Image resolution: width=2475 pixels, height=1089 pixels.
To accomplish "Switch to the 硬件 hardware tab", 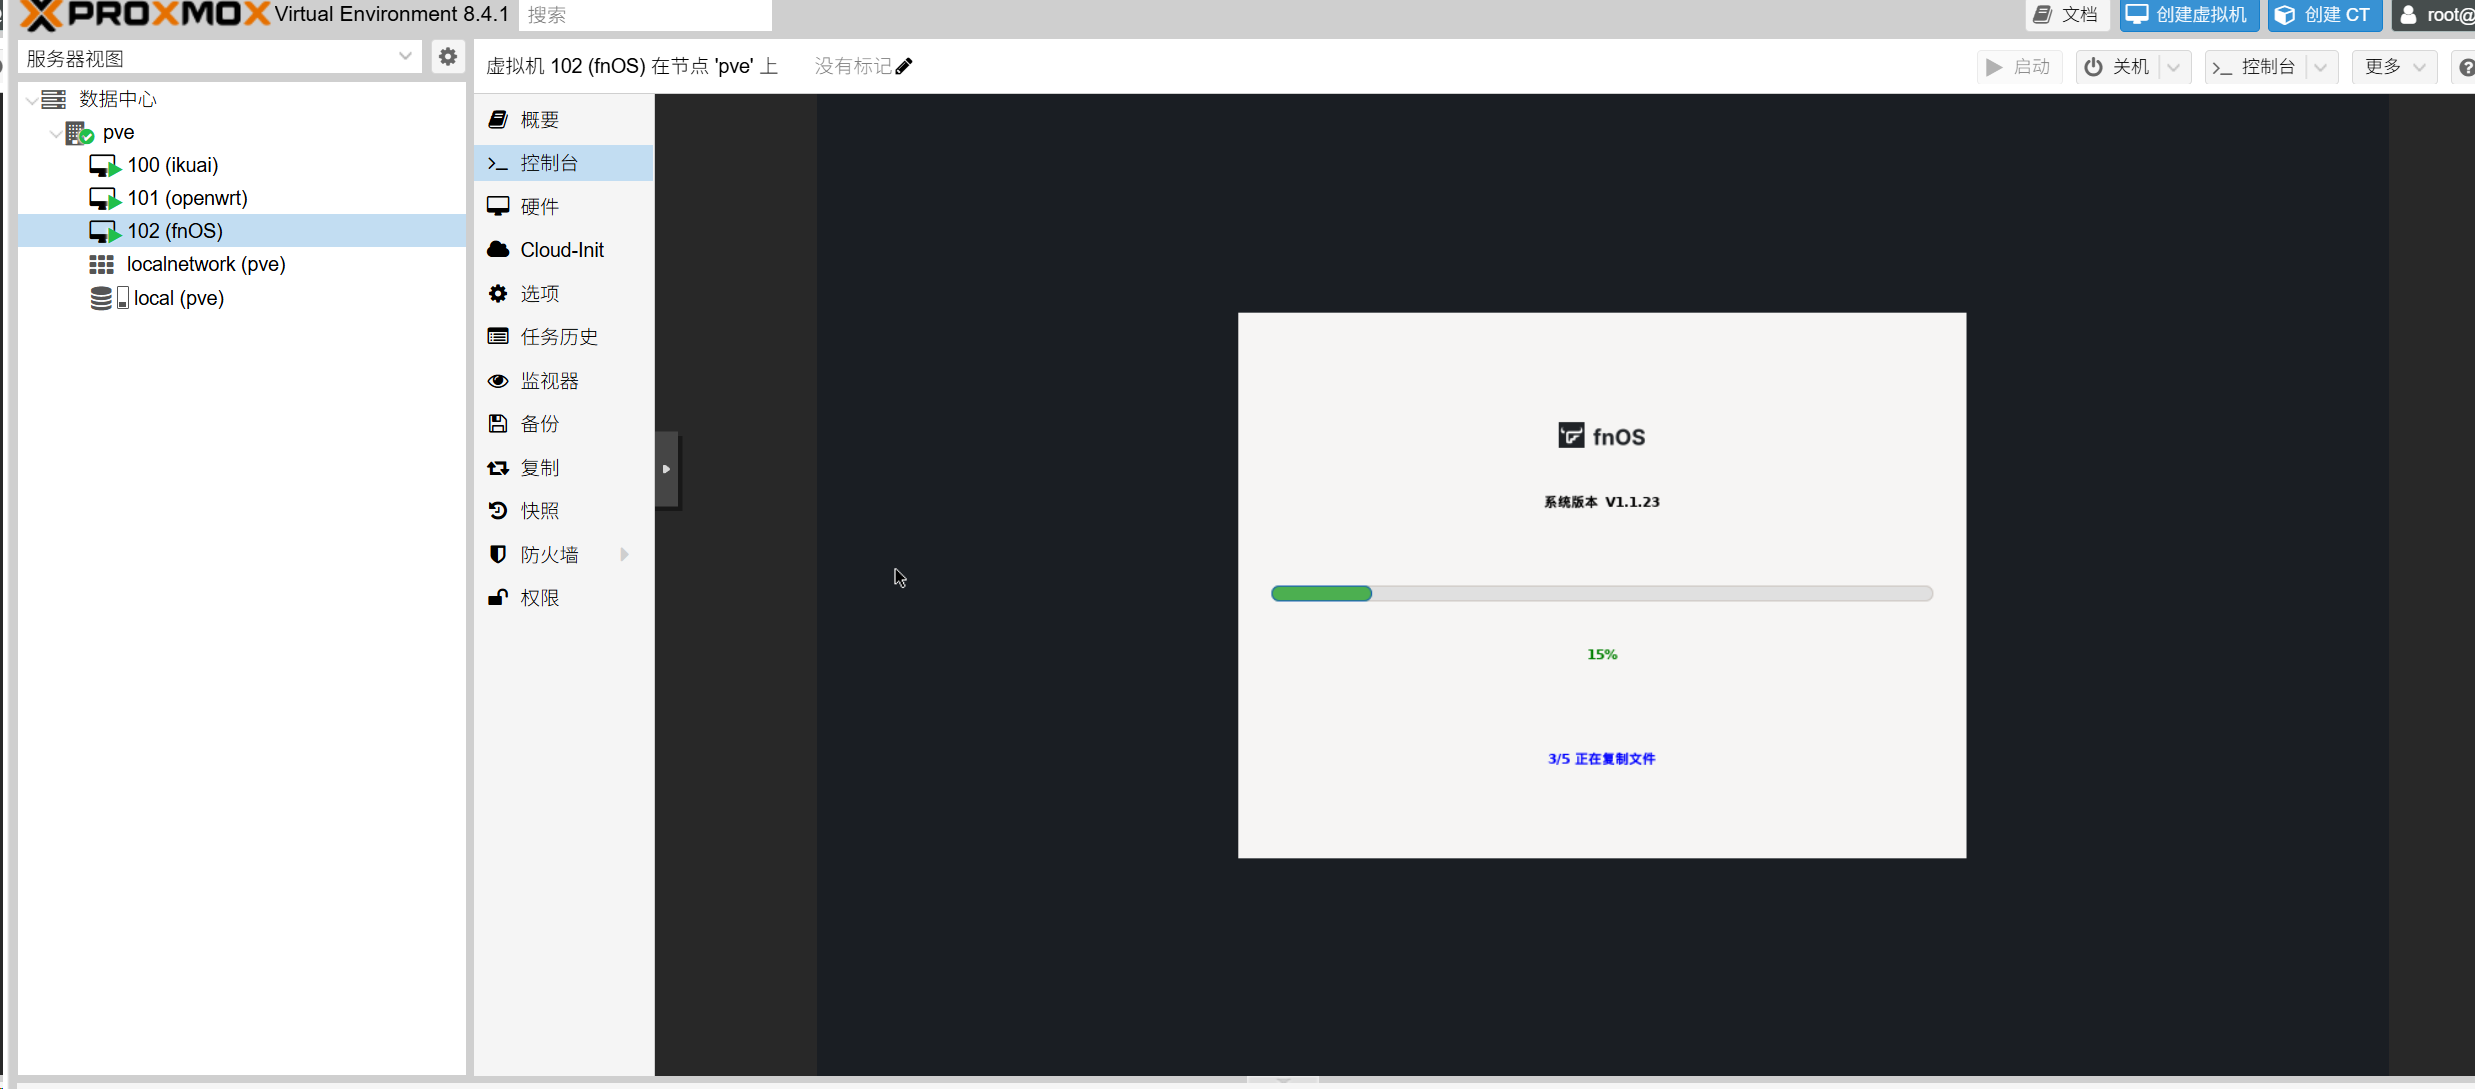I will (x=540, y=207).
